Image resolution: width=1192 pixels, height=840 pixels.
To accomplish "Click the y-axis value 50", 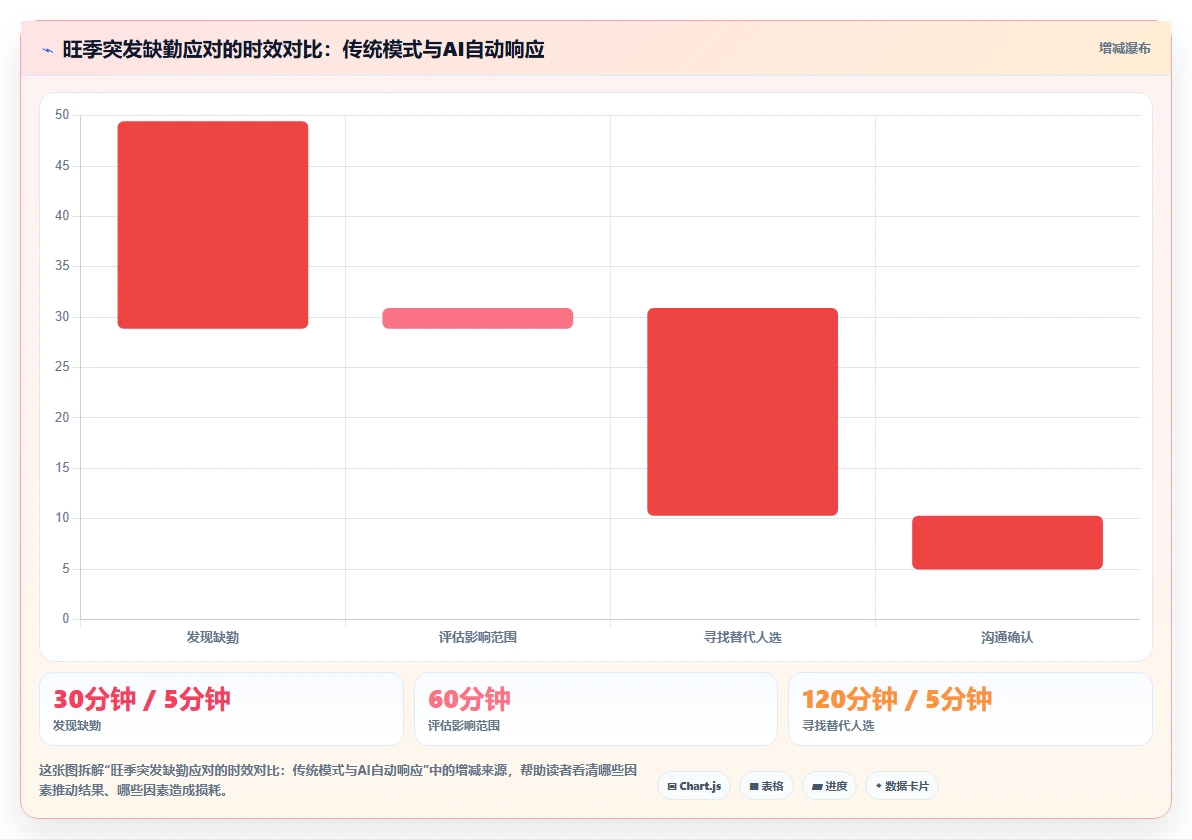I will (62, 115).
